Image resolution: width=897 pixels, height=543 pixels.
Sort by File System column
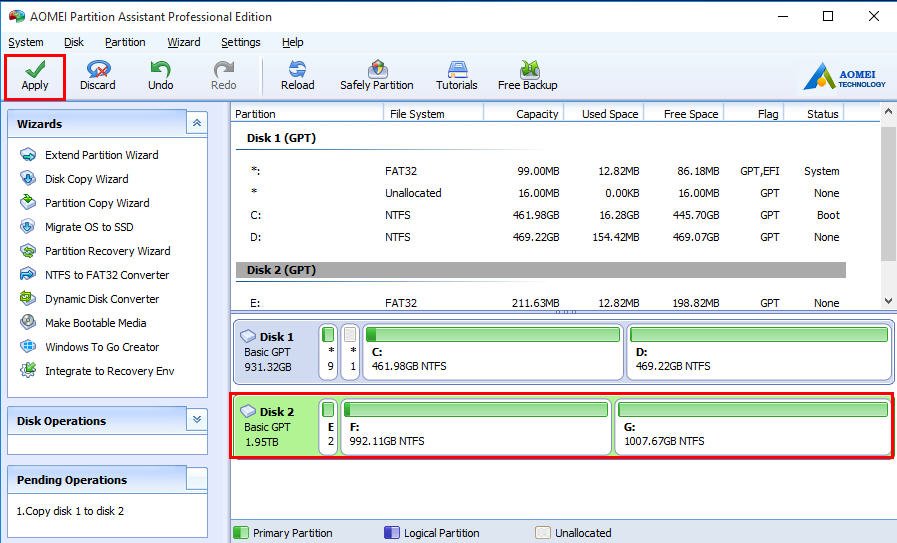pos(433,114)
